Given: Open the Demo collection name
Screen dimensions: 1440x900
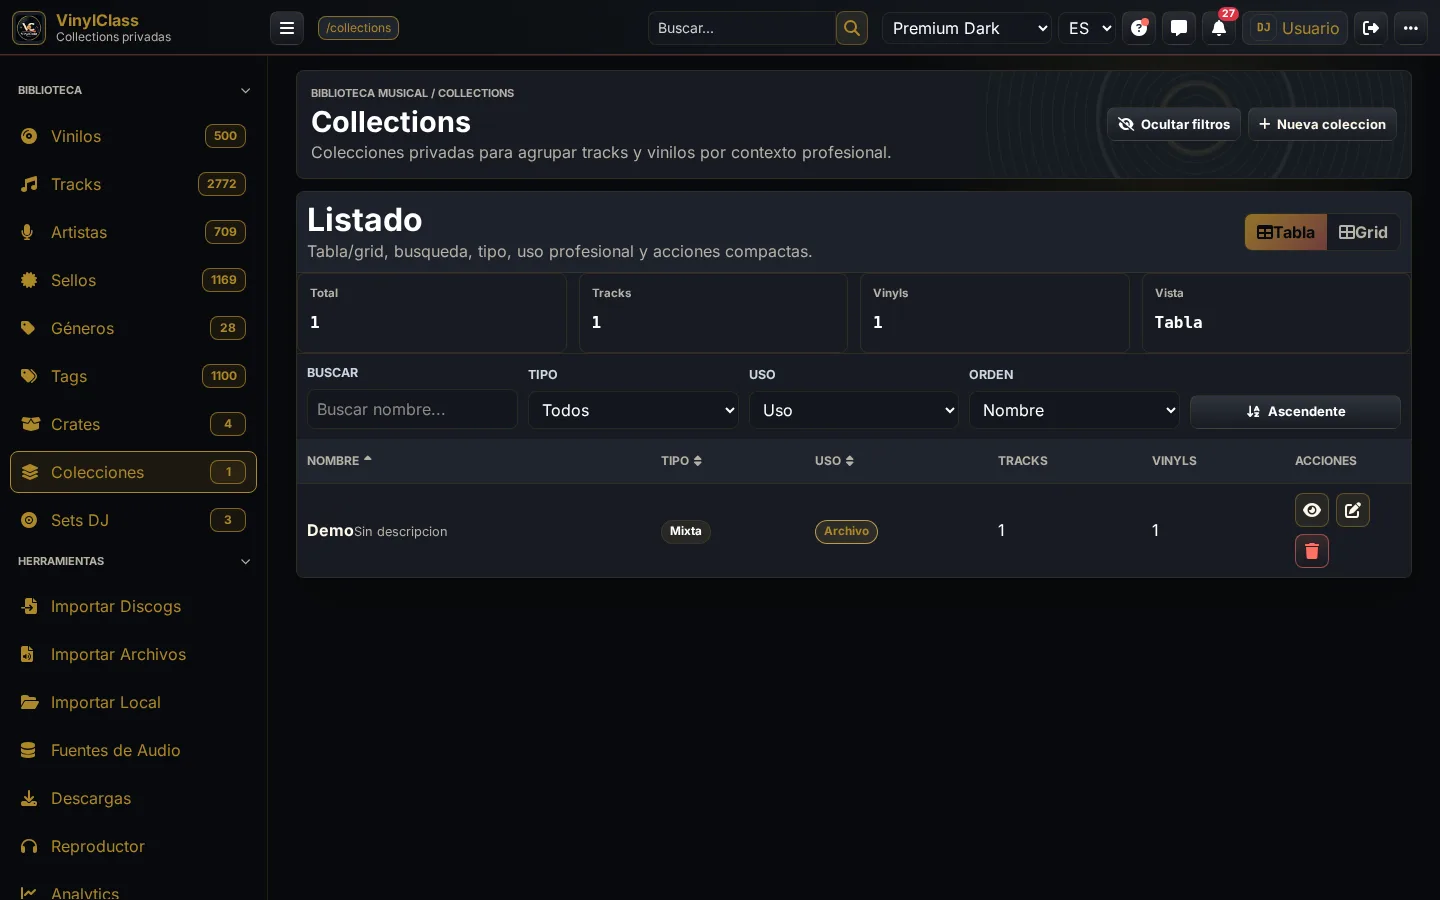Looking at the screenshot, I should tap(330, 530).
